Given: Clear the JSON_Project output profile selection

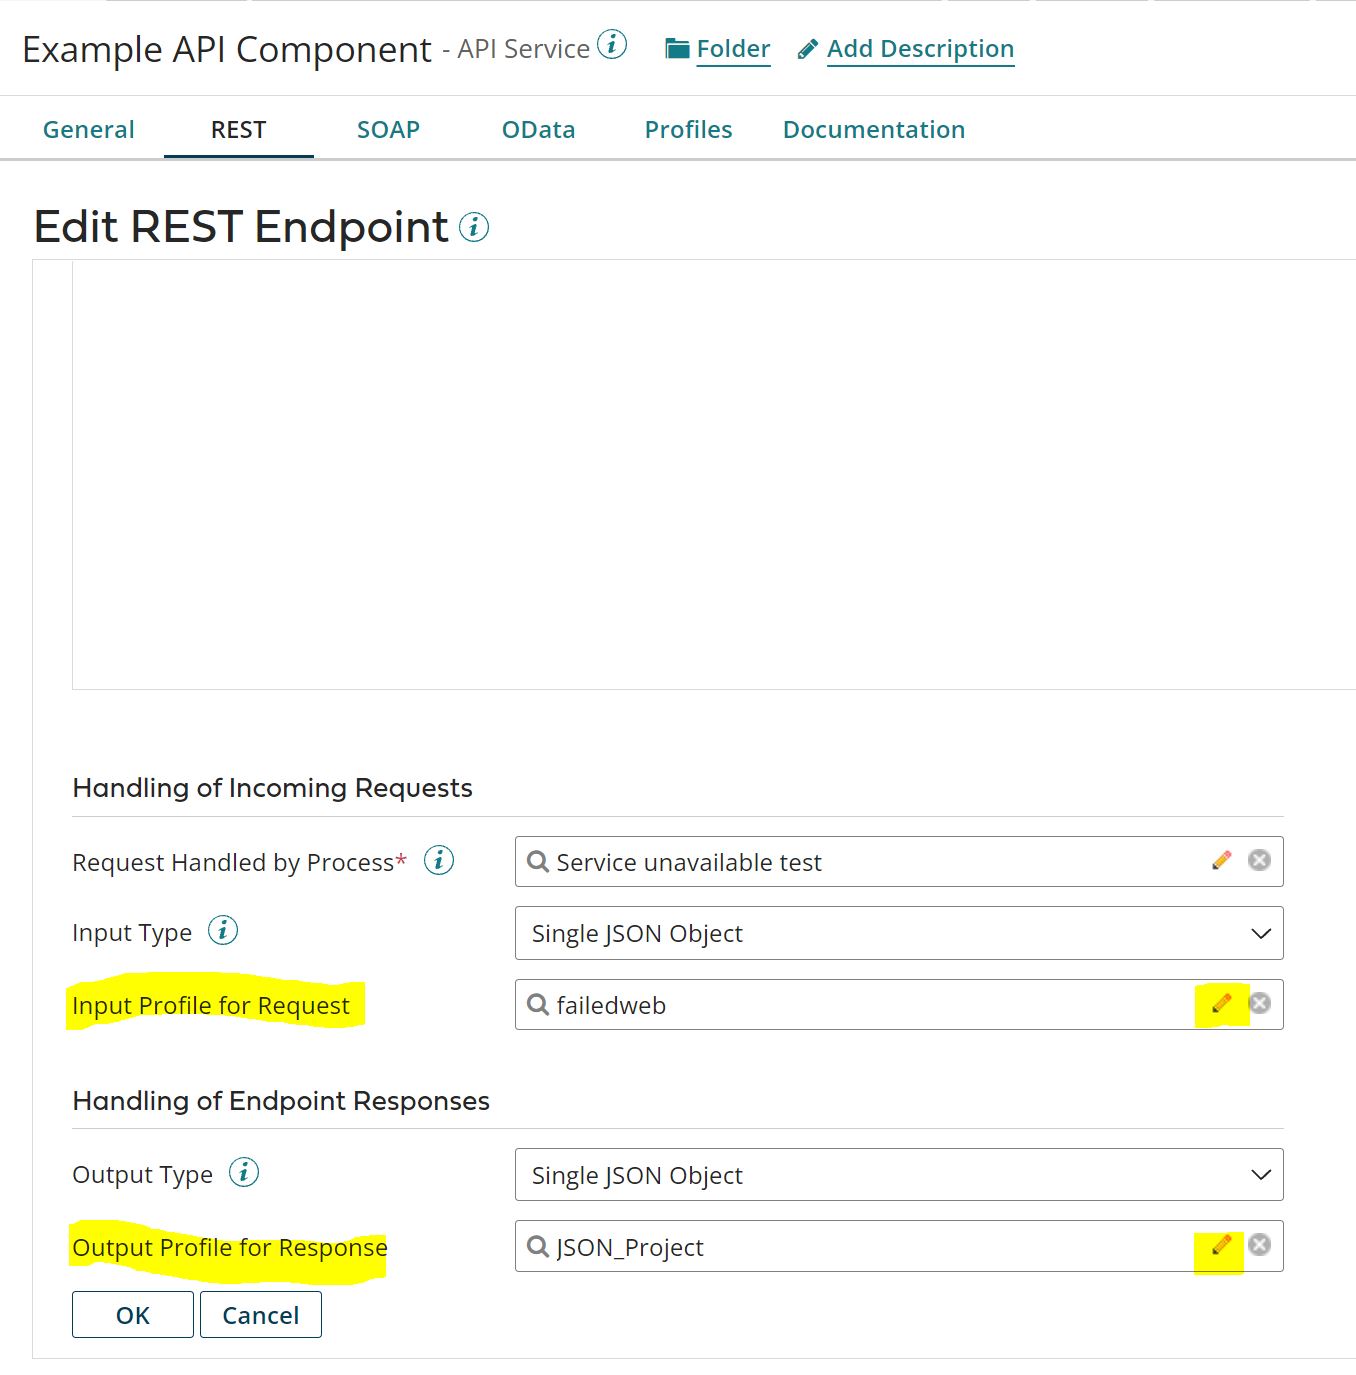Looking at the screenshot, I should pos(1259,1246).
